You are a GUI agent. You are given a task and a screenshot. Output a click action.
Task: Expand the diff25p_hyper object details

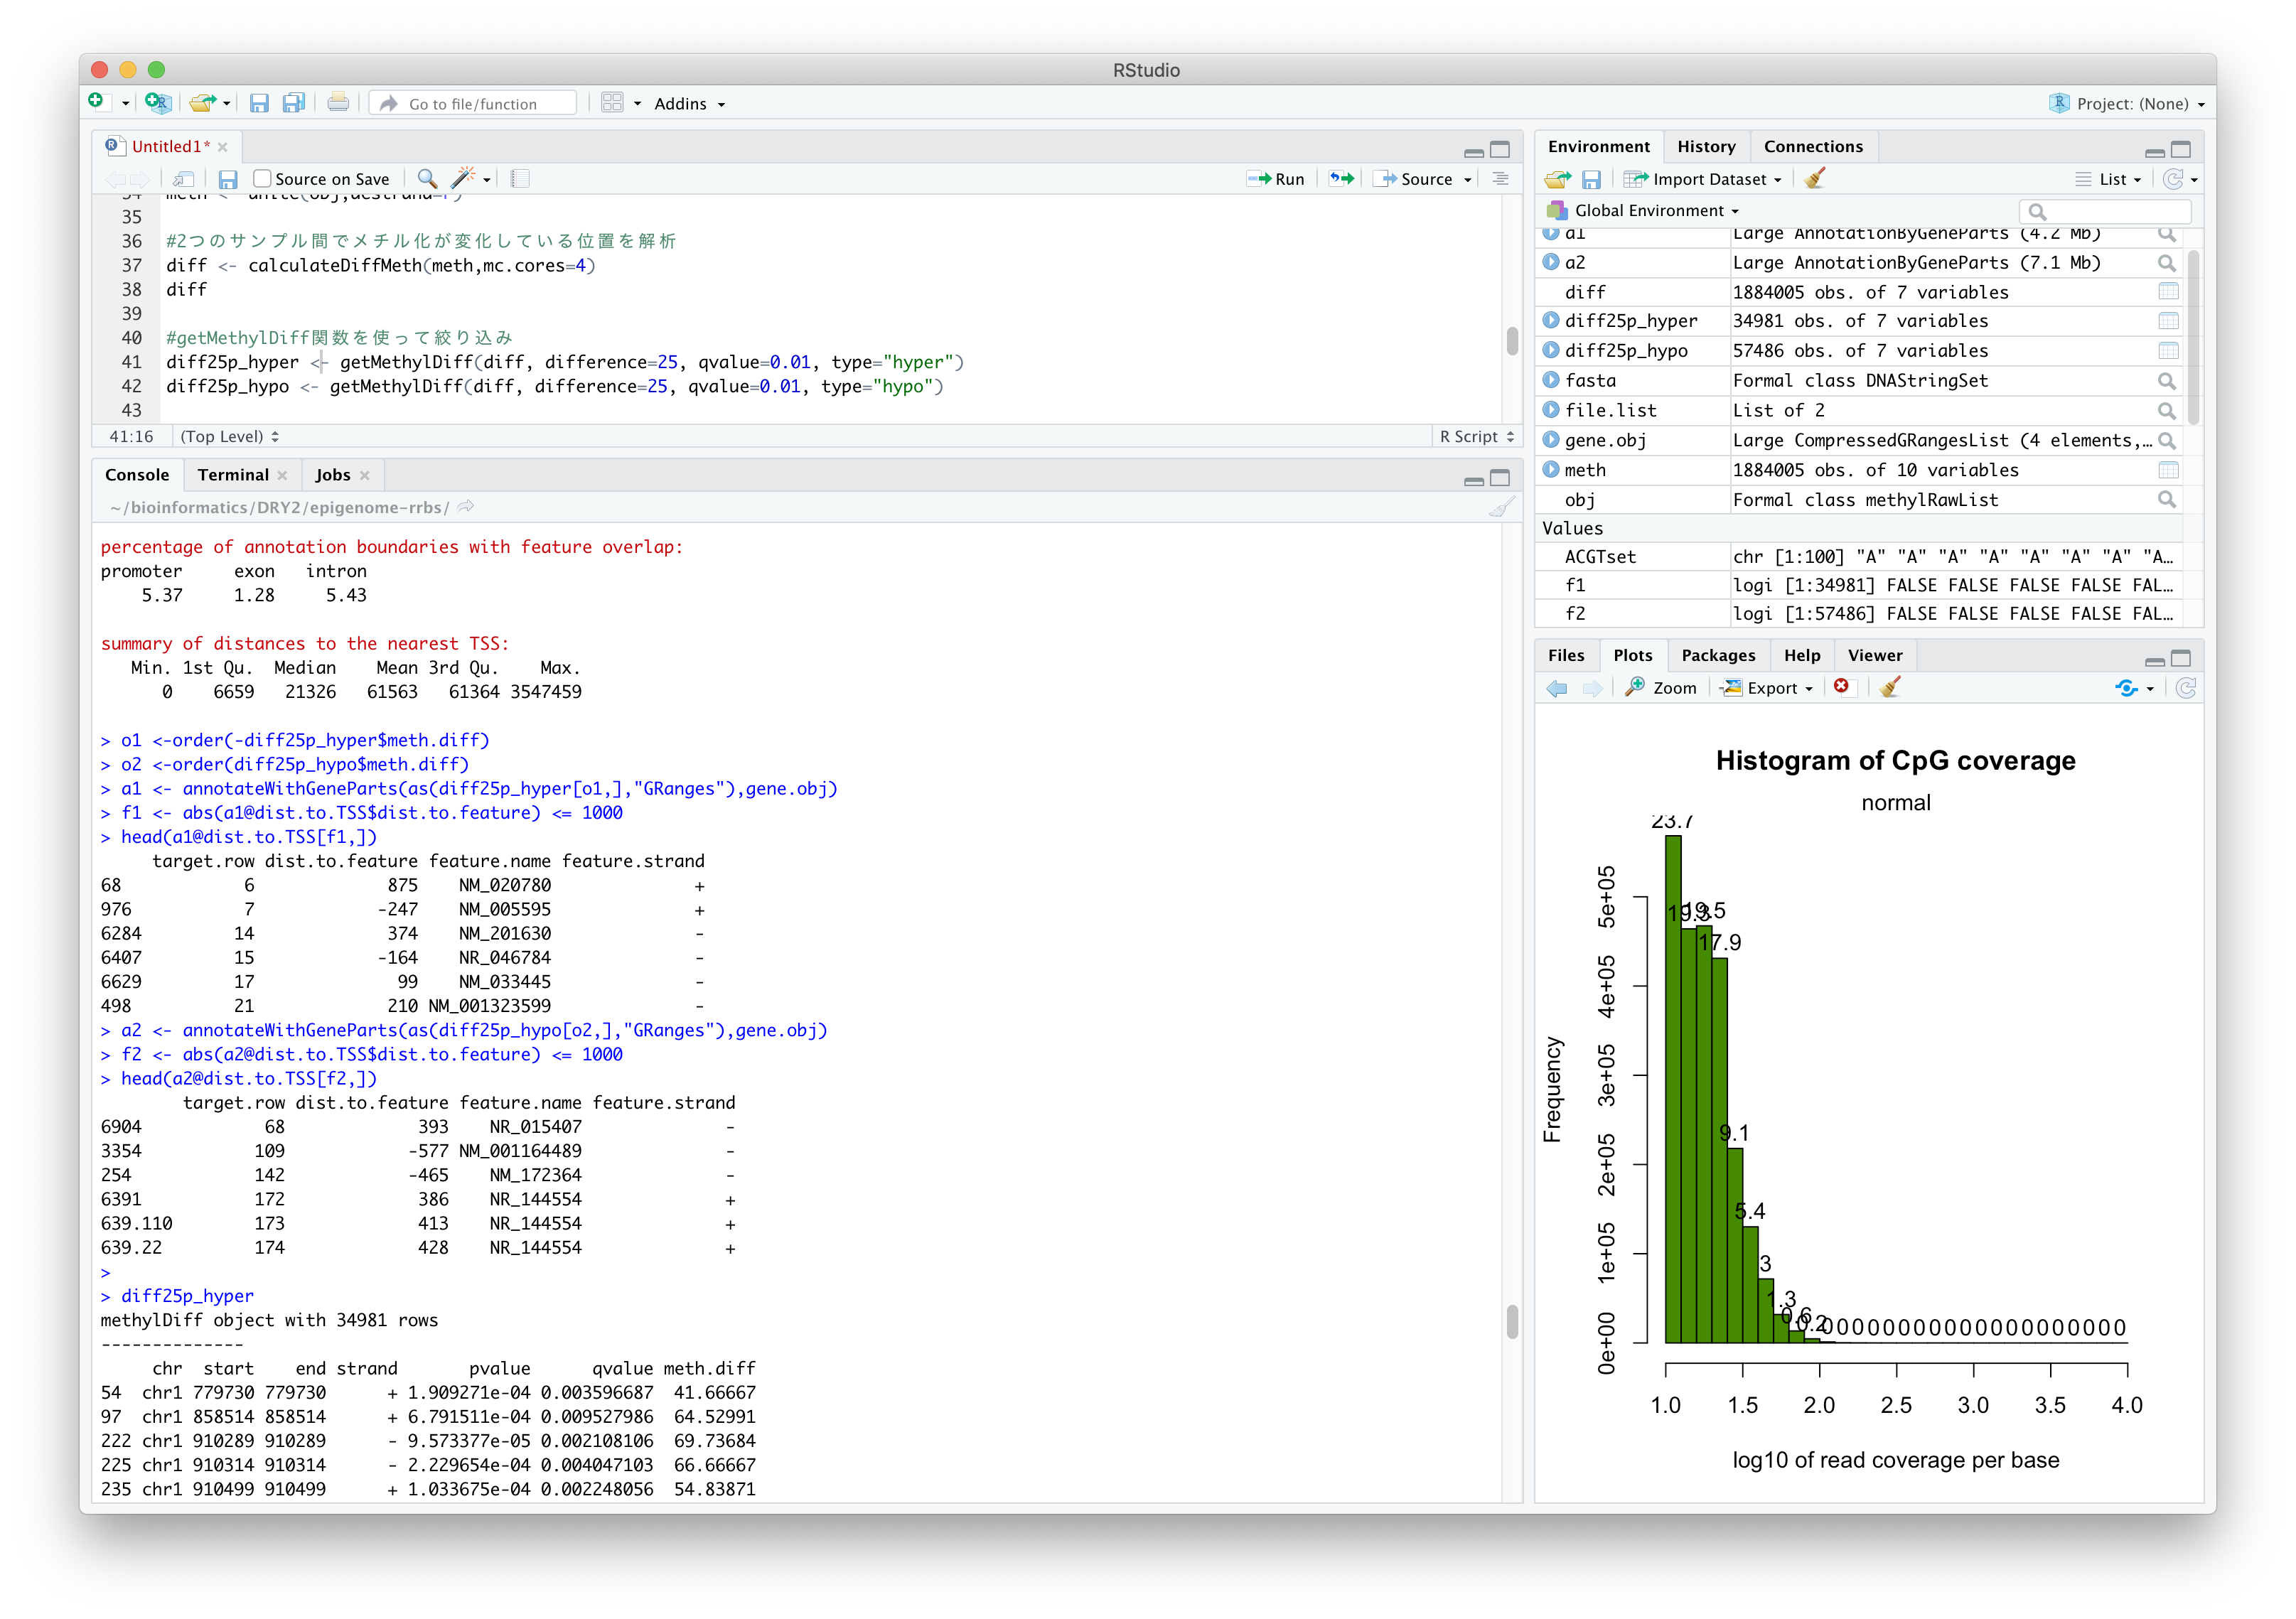coord(1551,321)
